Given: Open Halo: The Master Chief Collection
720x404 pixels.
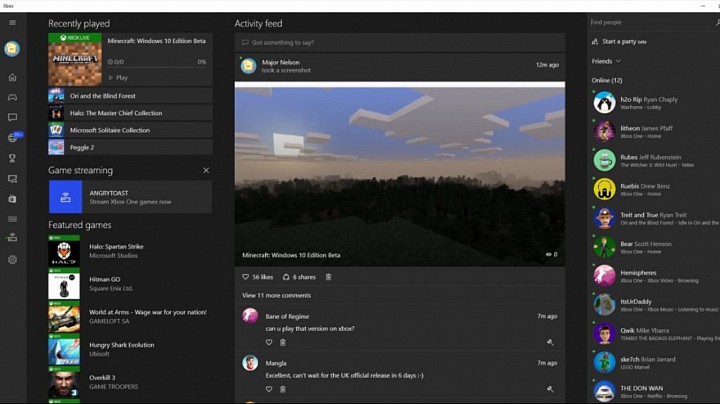Looking at the screenshot, I should (x=130, y=113).
